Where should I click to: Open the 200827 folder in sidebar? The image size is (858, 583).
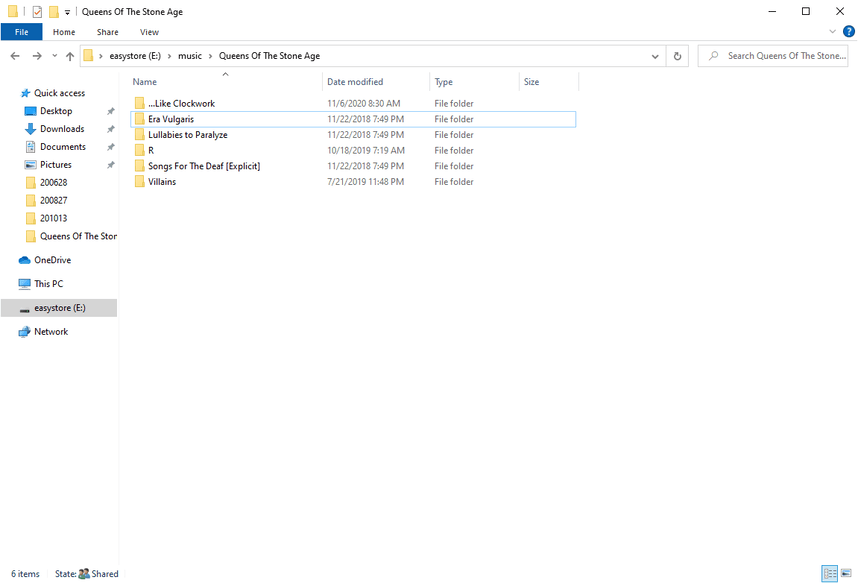tap(53, 200)
